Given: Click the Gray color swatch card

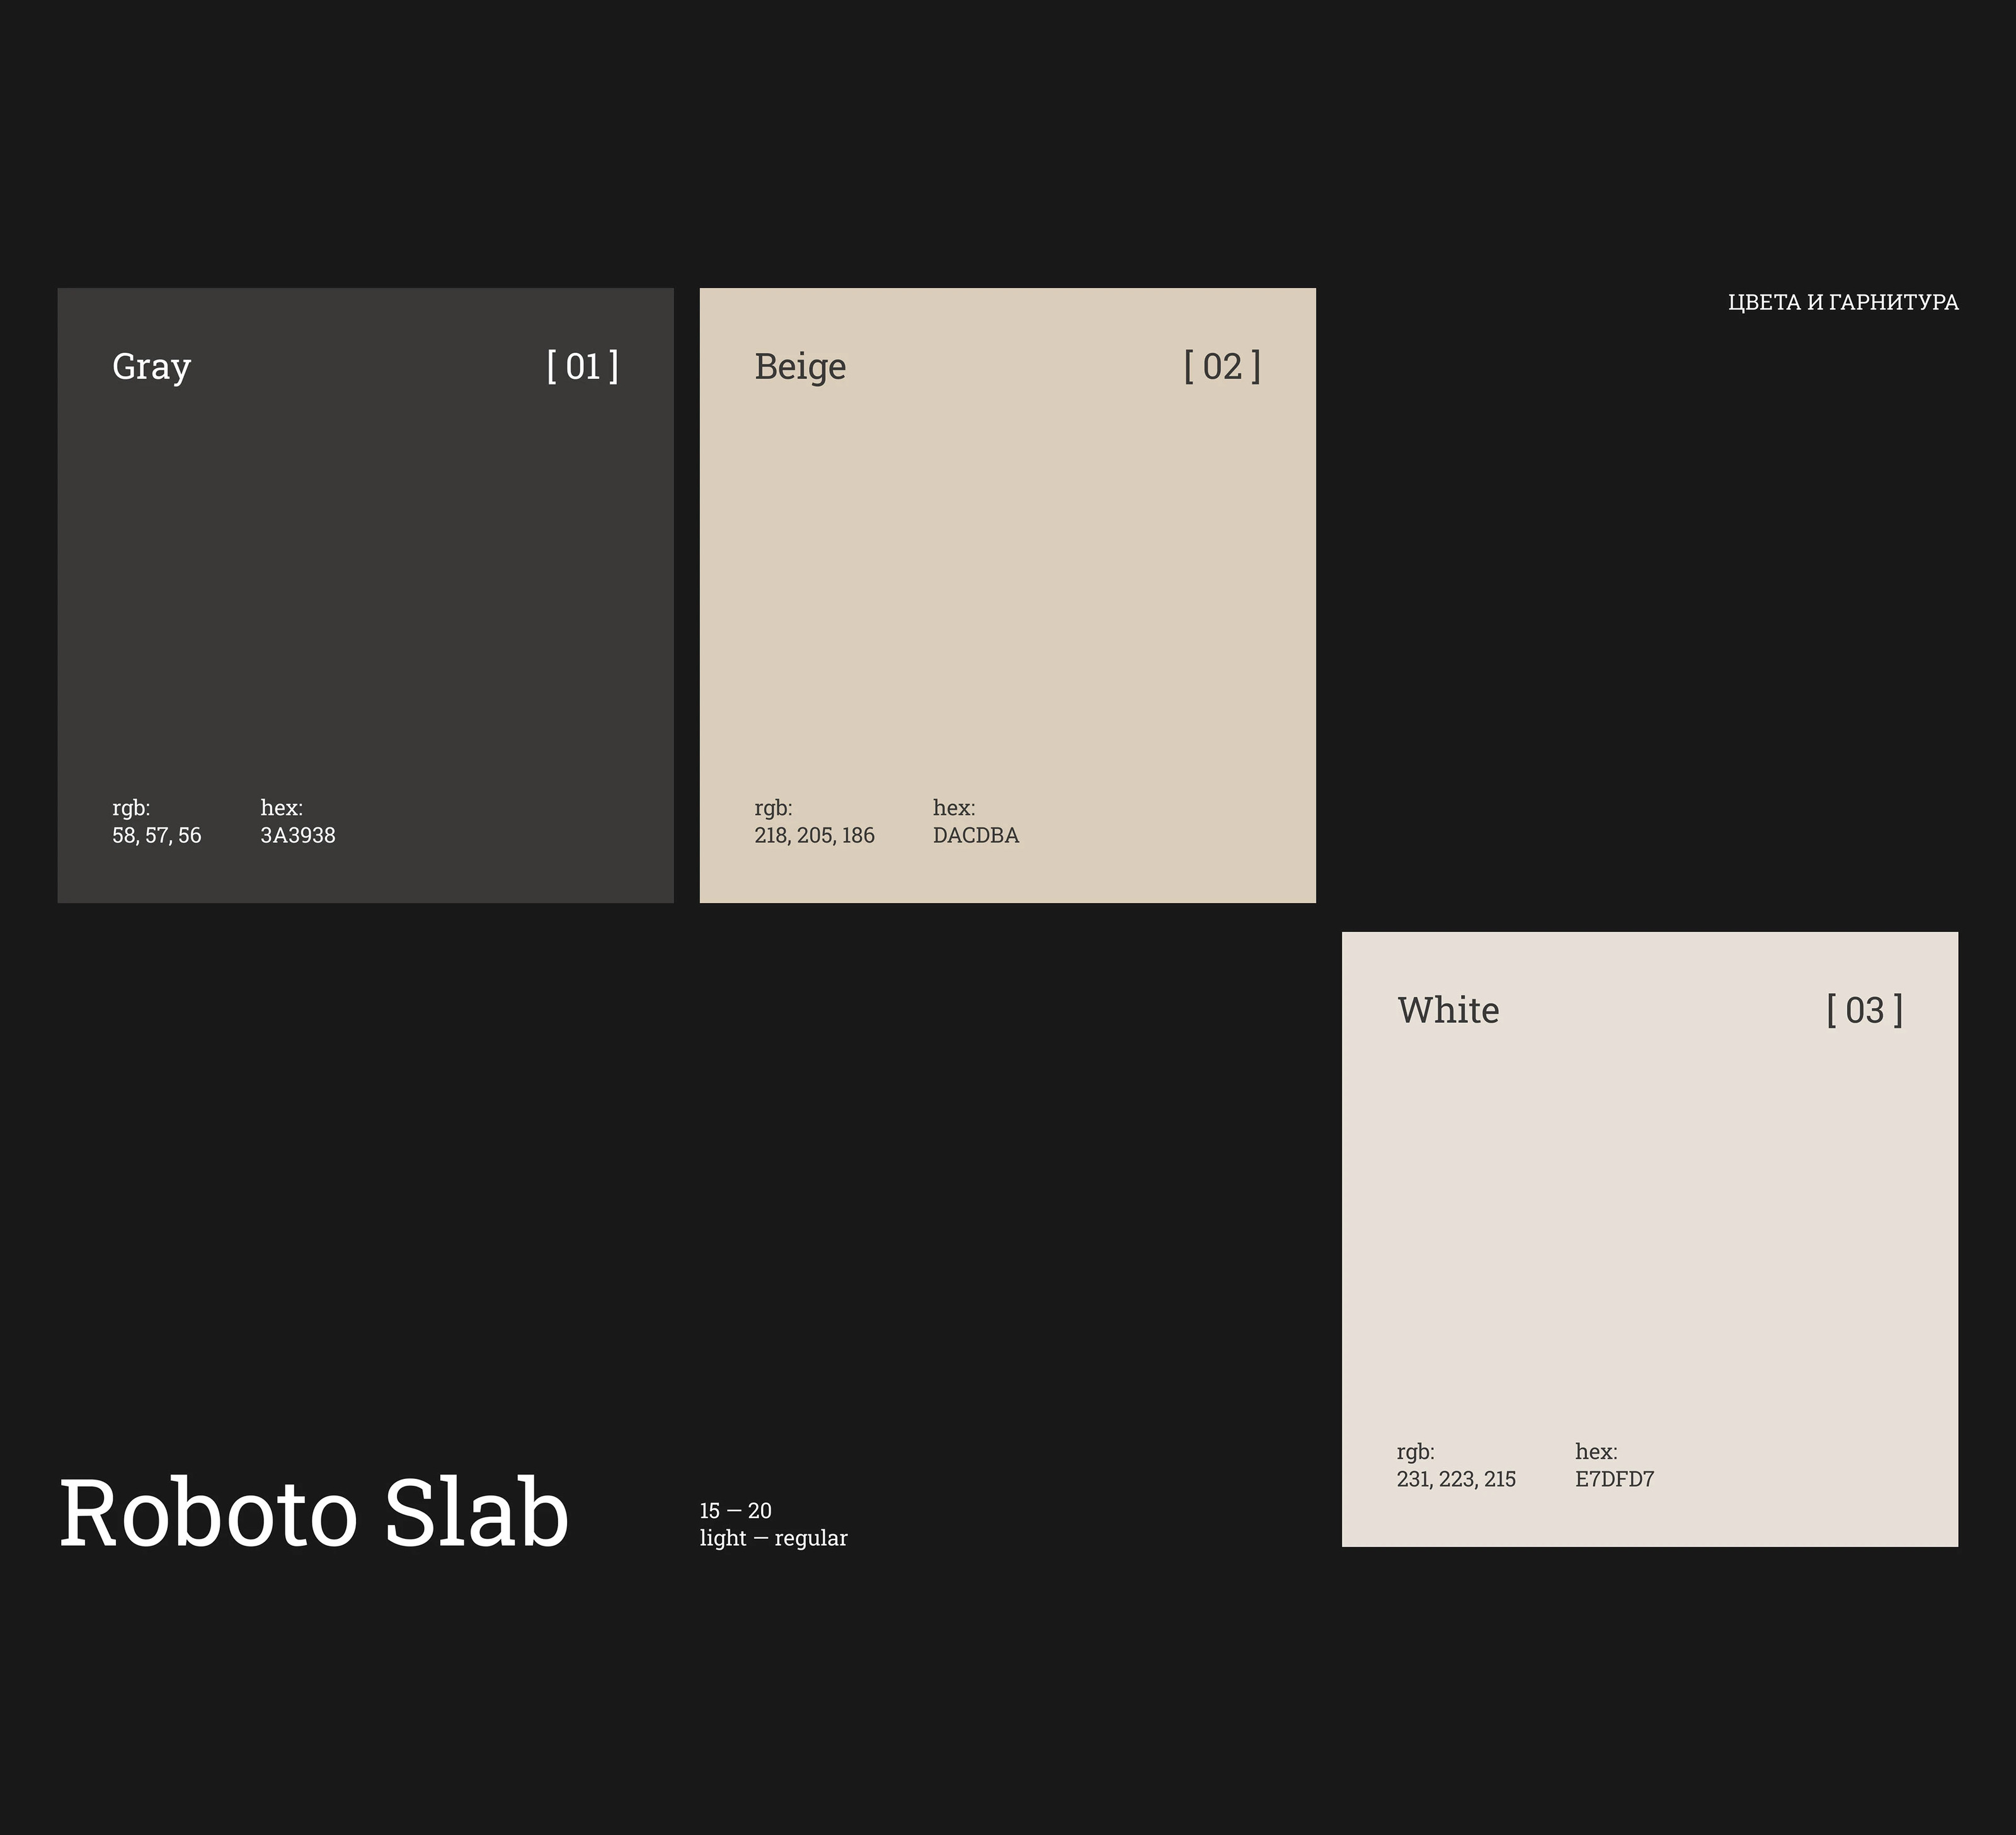Looking at the screenshot, I should coord(365,595).
